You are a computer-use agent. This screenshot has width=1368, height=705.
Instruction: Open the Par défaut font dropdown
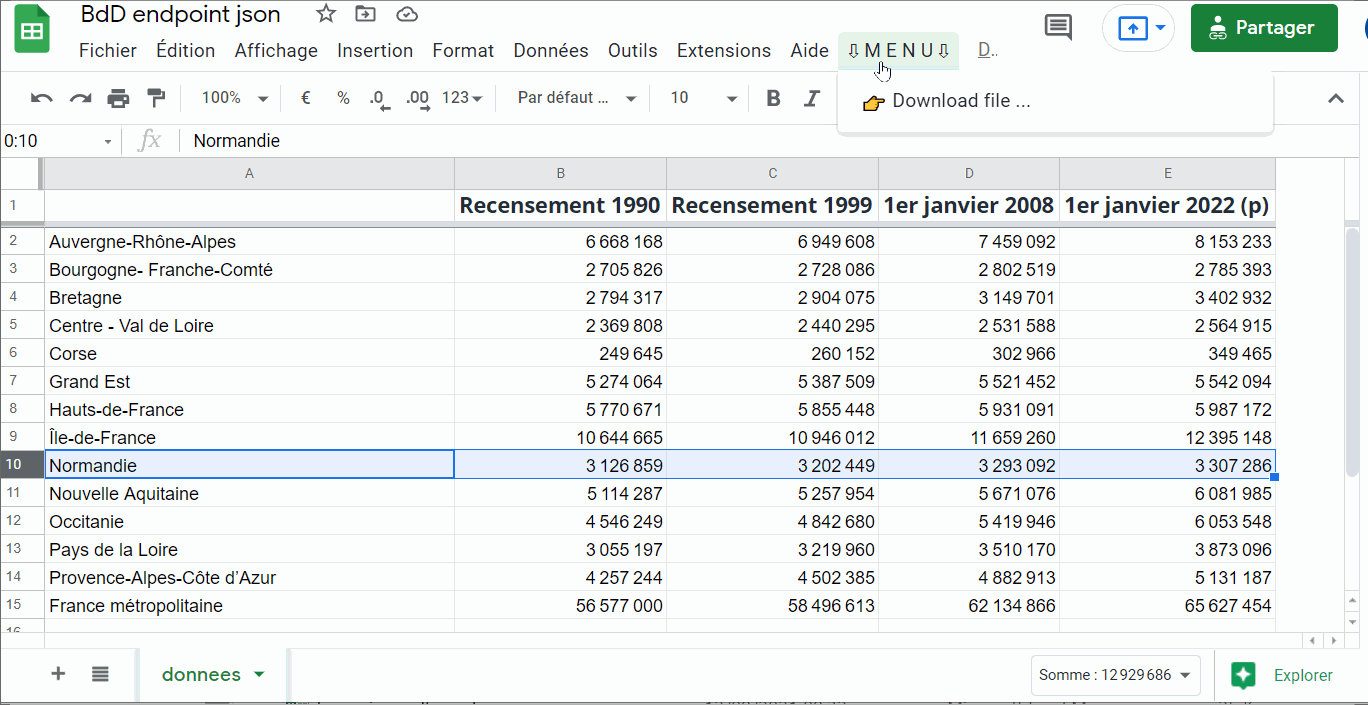click(x=576, y=98)
